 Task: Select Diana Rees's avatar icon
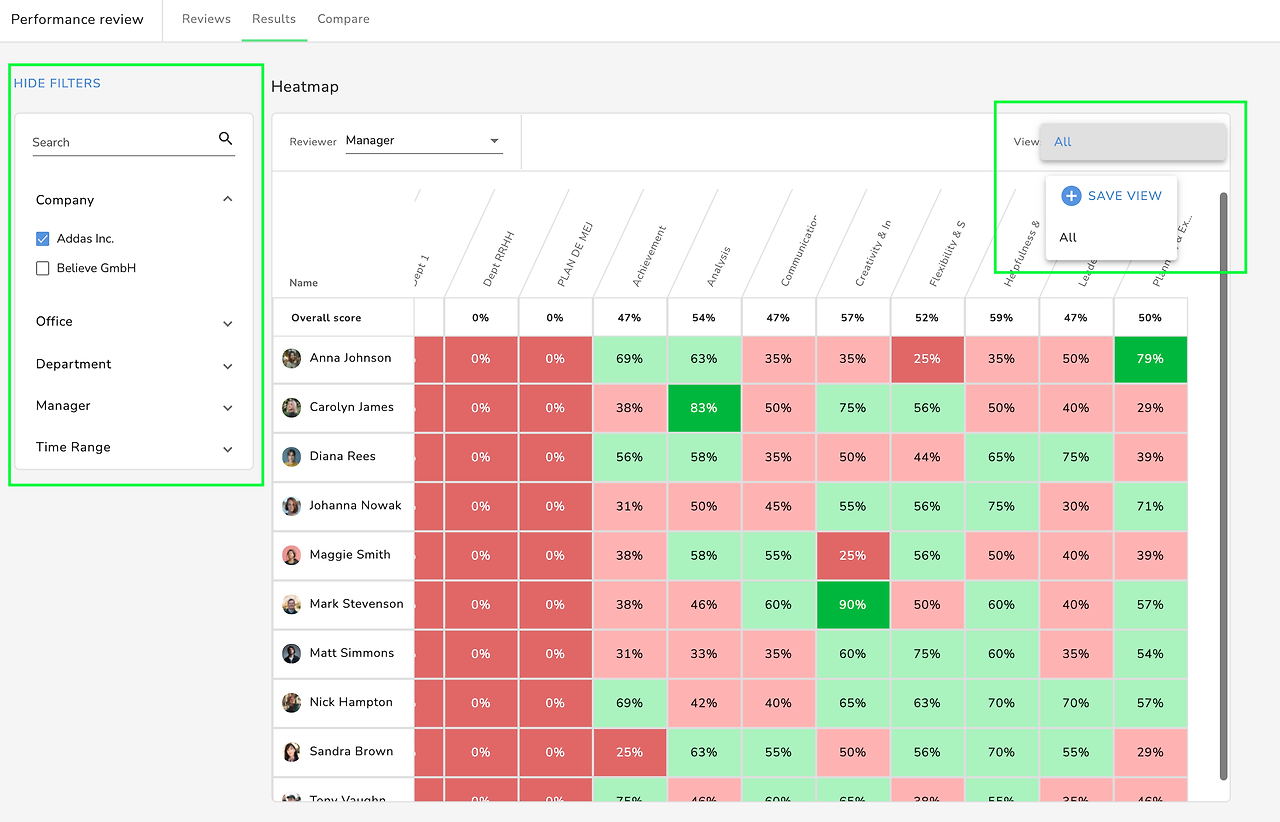coord(292,457)
